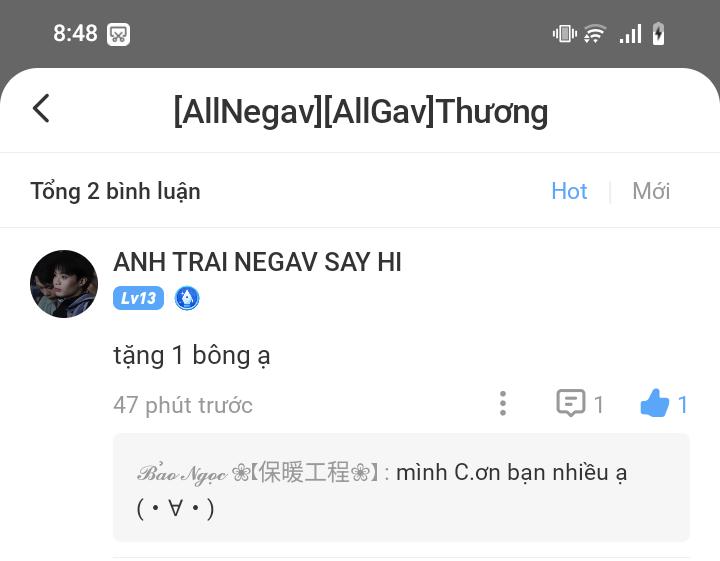This screenshot has height=561, width=720.
Task: Tap the [AllNegav][AllGav]Thương title
Action: (361, 112)
